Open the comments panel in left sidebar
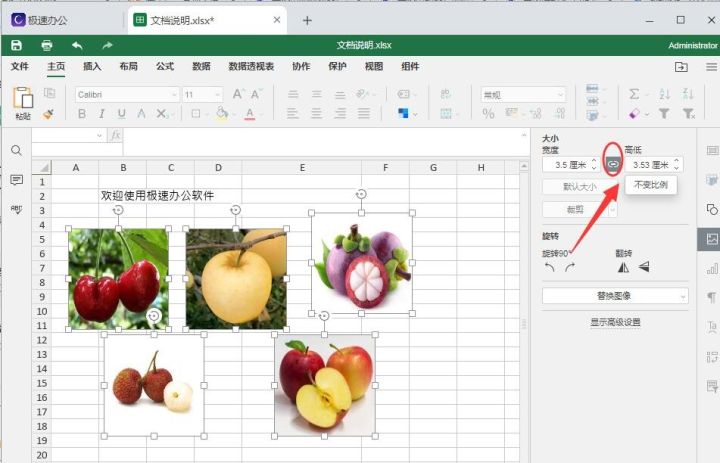 (16, 180)
